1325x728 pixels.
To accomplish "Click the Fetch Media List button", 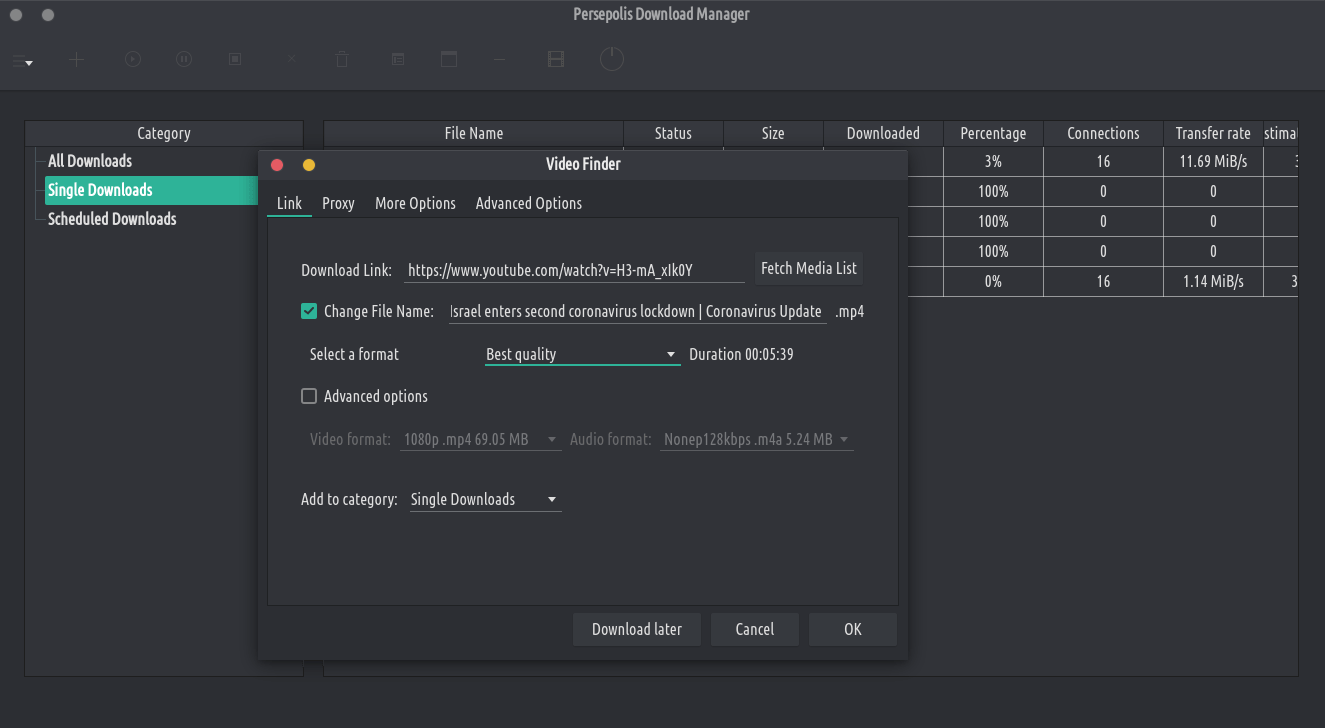I will tap(809, 268).
